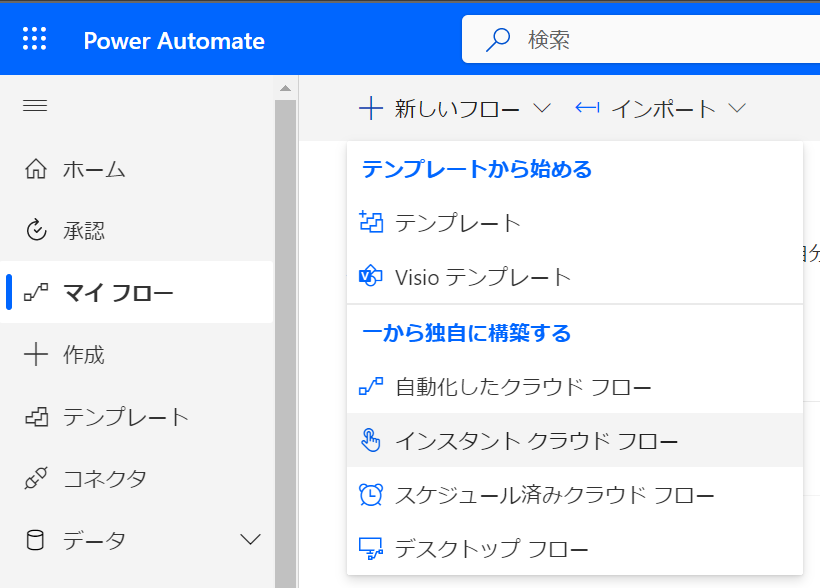
Task: Click the automated cloud flow icon
Action: click(x=371, y=387)
